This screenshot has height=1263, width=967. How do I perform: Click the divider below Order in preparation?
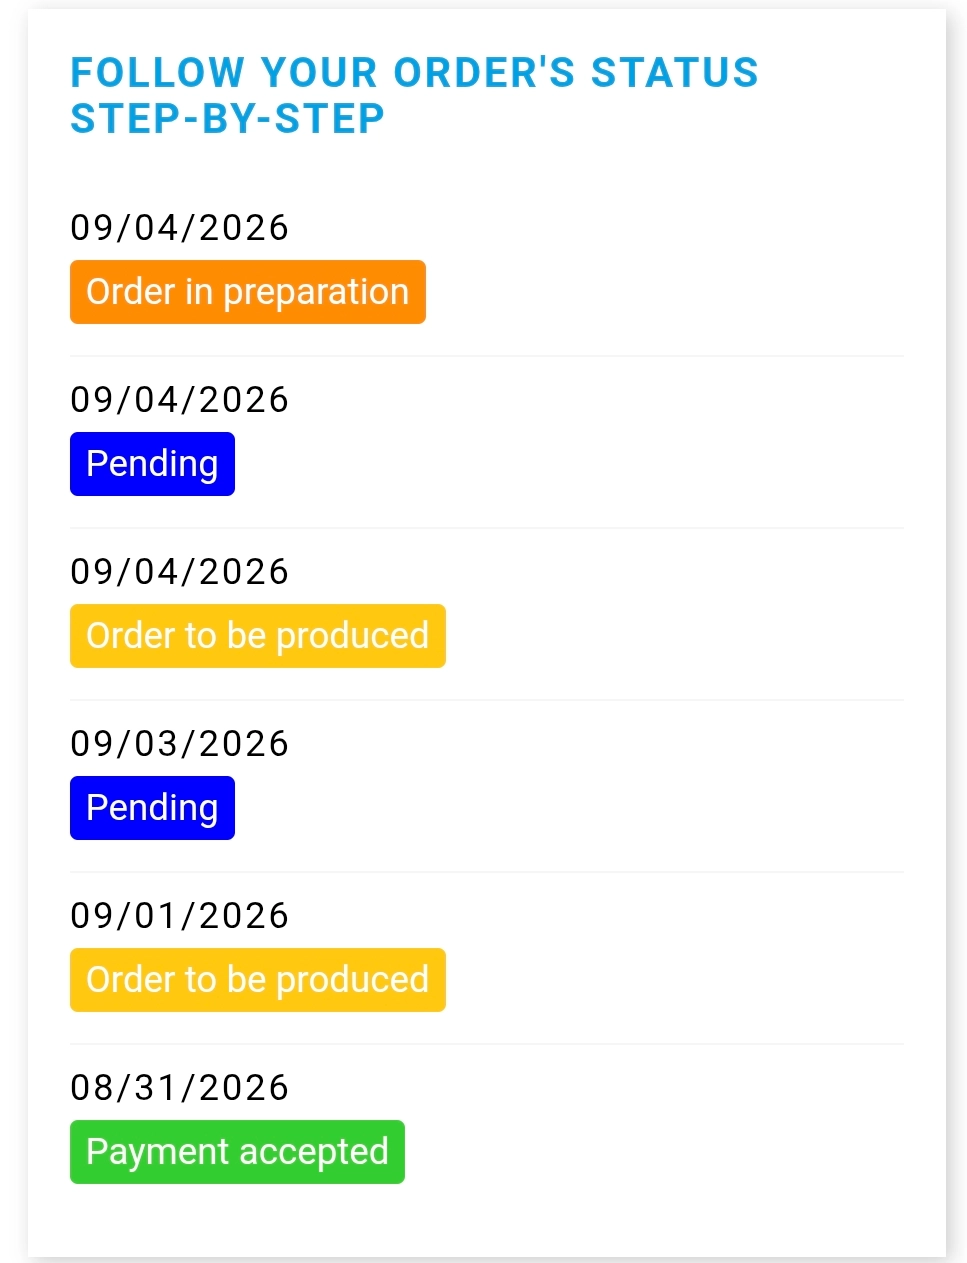(487, 356)
